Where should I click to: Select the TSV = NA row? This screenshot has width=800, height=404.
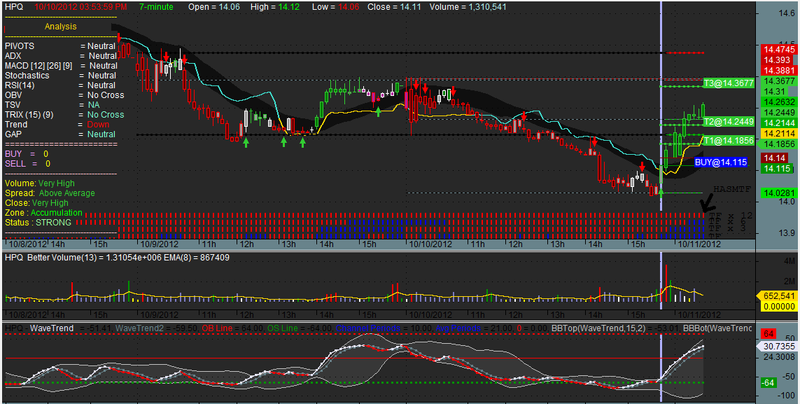(52, 105)
